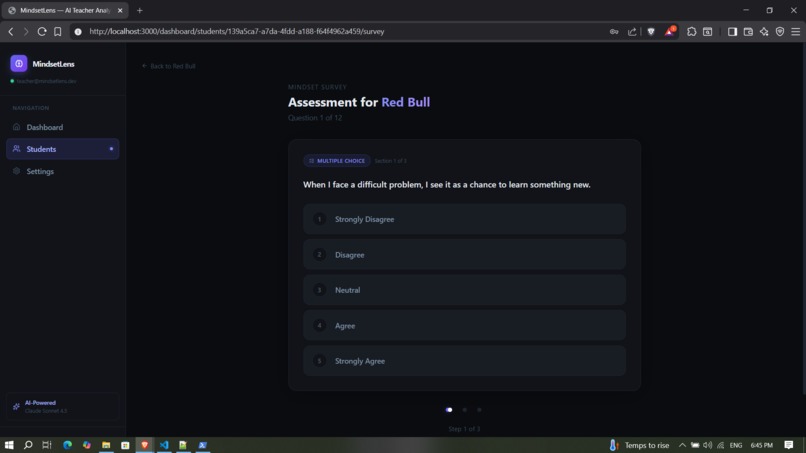
Task: Toggle the browser sidebar panel
Action: tap(732, 31)
